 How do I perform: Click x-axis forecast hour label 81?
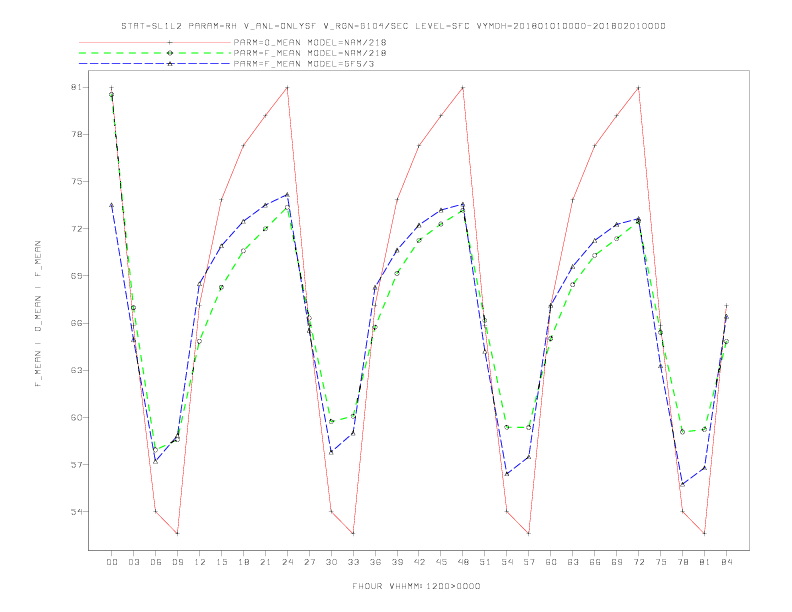click(705, 562)
